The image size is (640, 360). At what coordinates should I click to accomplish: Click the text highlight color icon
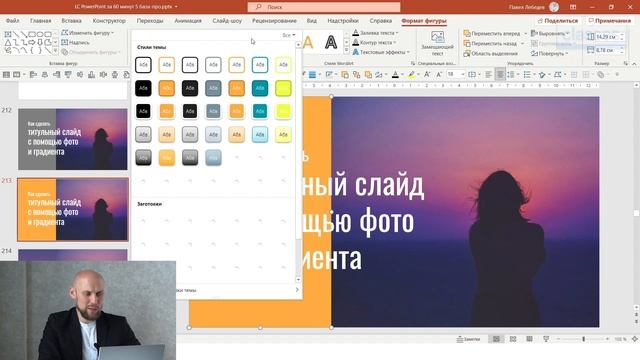pyautogui.click(x=411, y=74)
